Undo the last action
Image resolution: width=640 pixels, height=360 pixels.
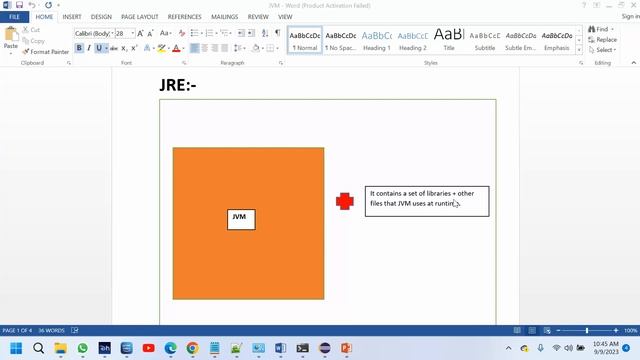tap(31, 5)
